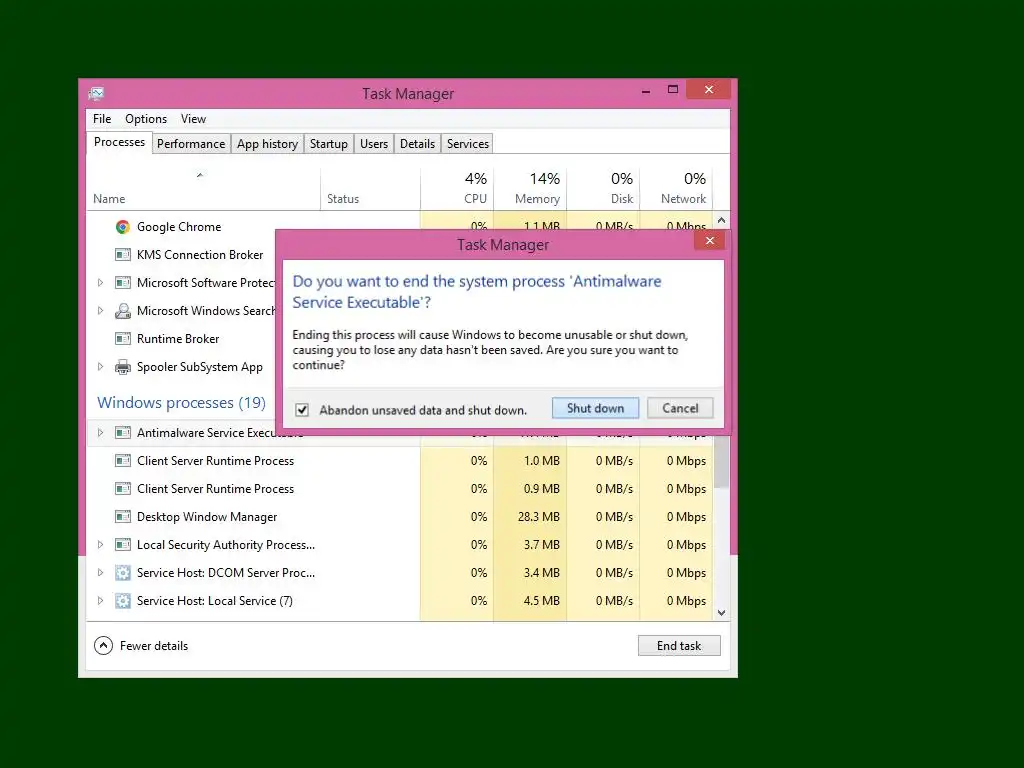
Task: Click the Spooler SubSystem App printer icon
Action: [x=122, y=367]
